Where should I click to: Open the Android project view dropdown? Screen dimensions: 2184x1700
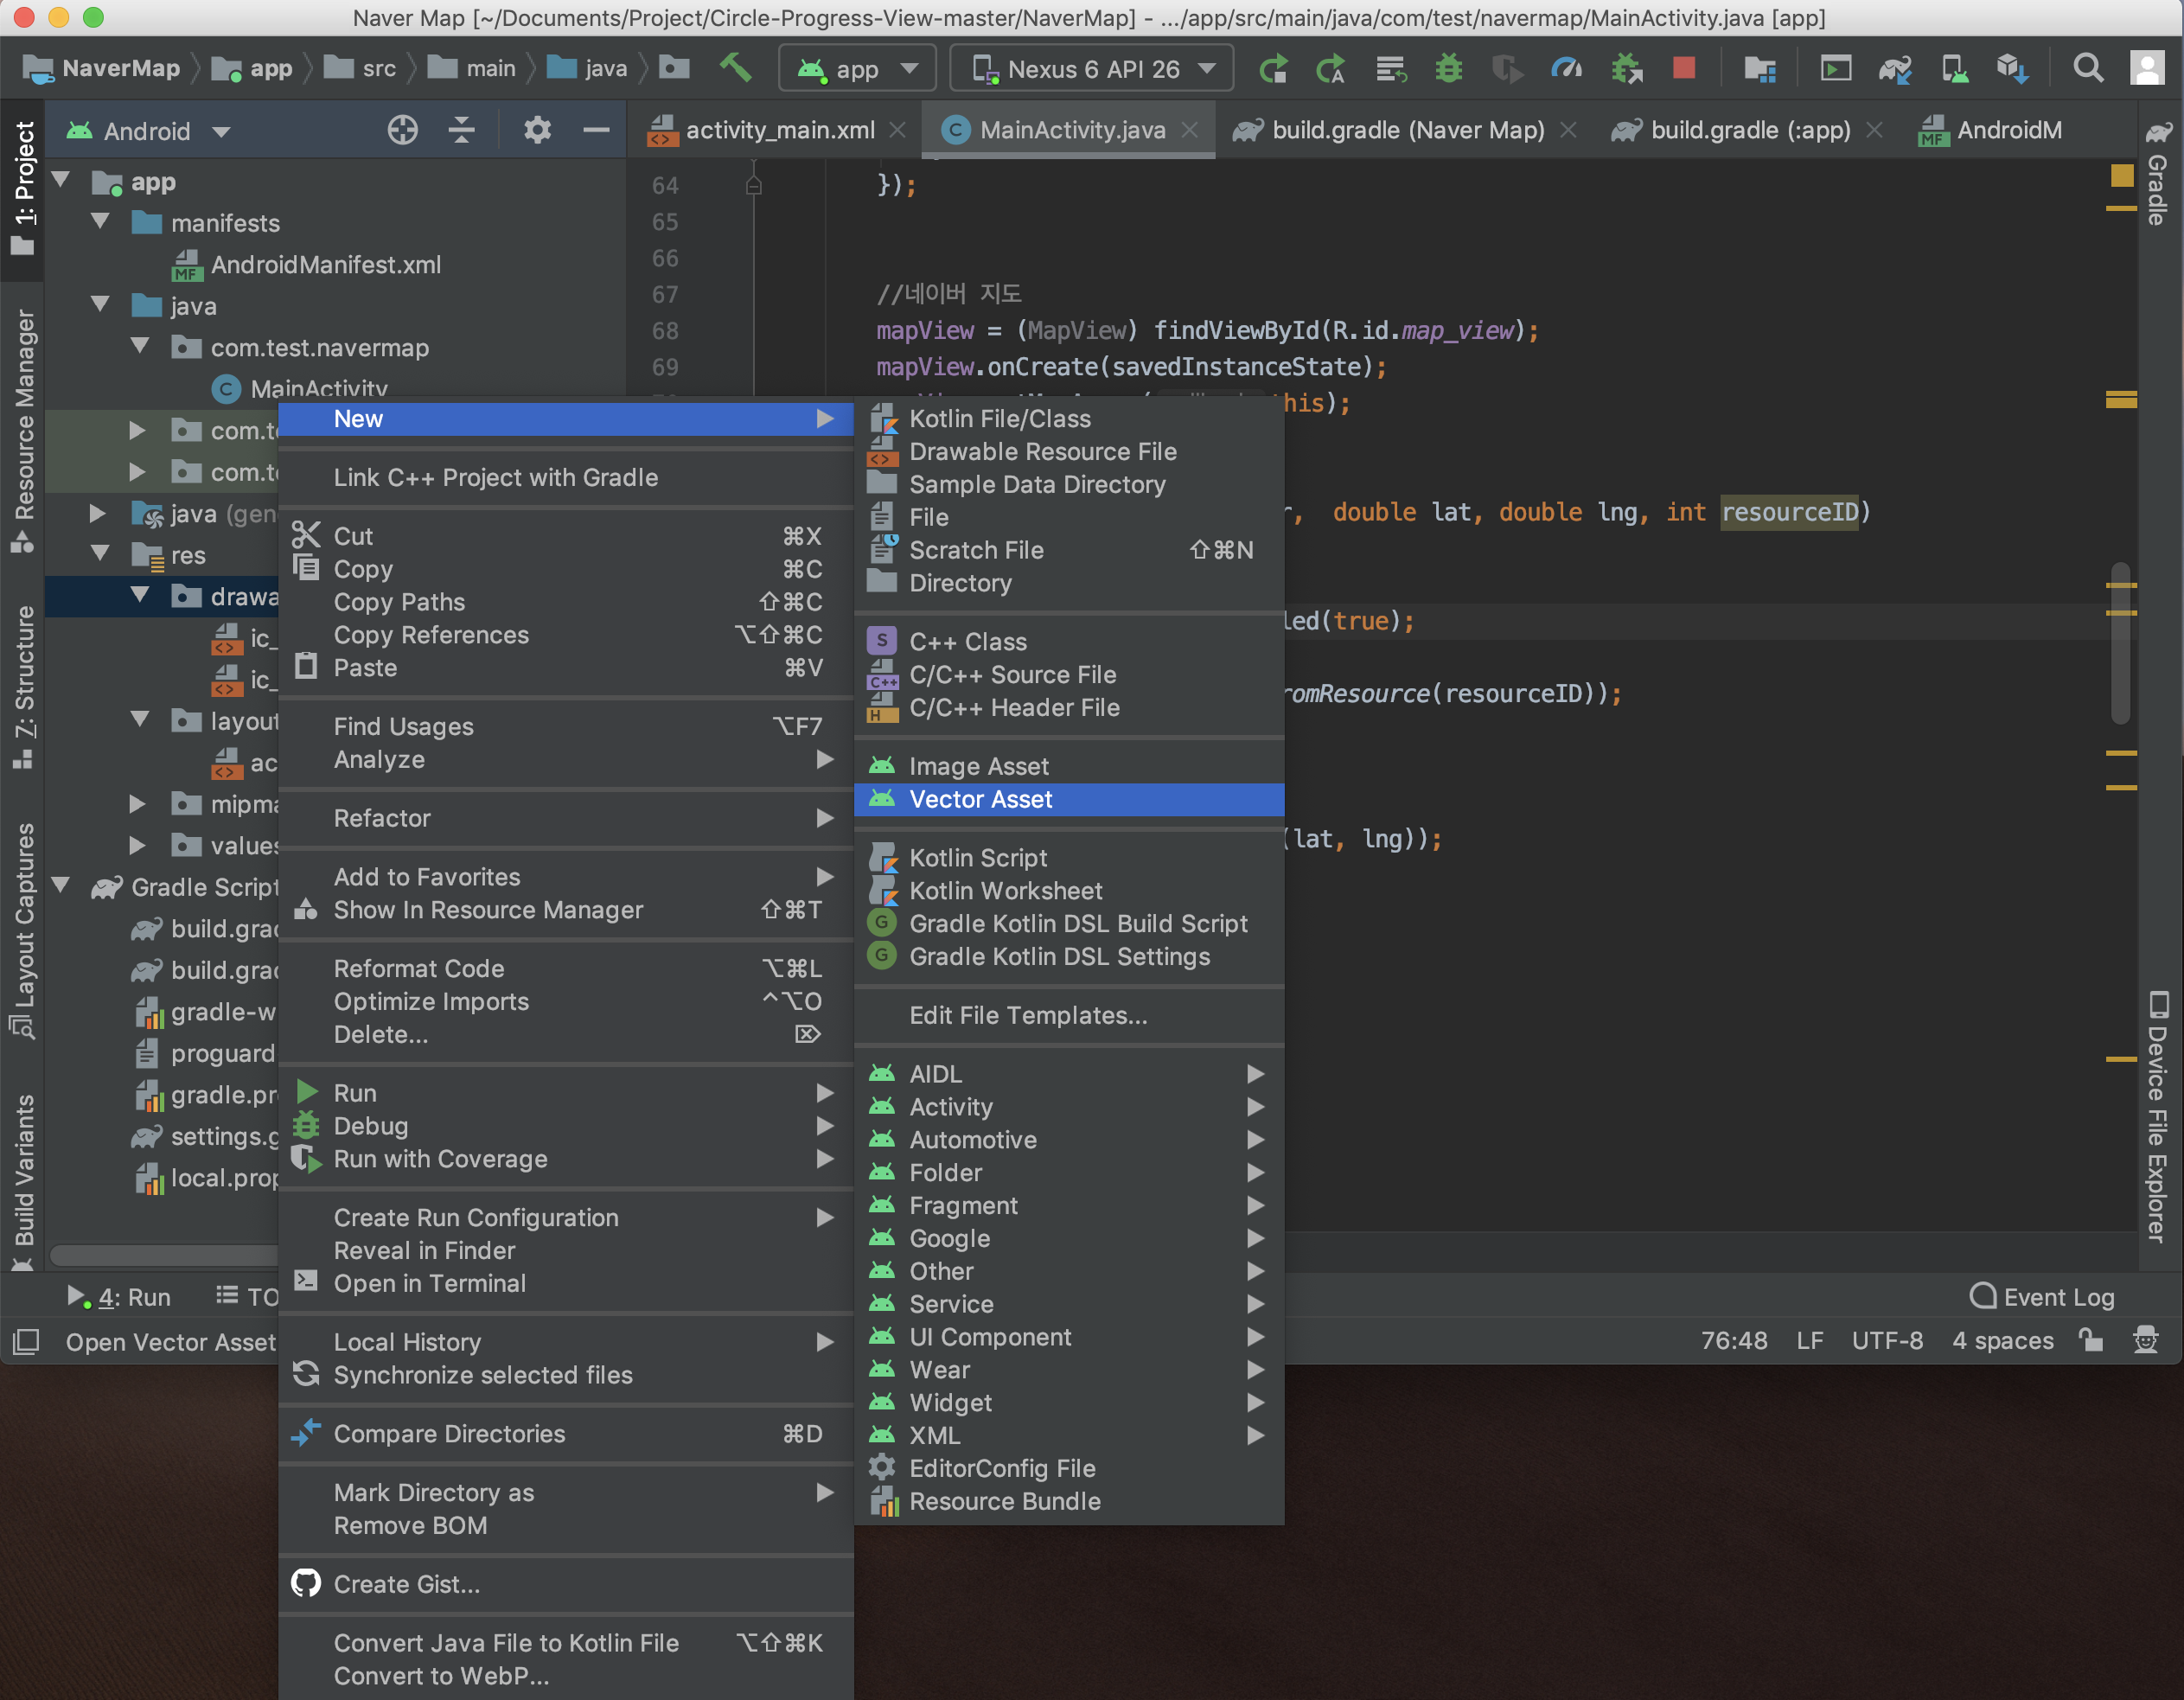pos(150,131)
